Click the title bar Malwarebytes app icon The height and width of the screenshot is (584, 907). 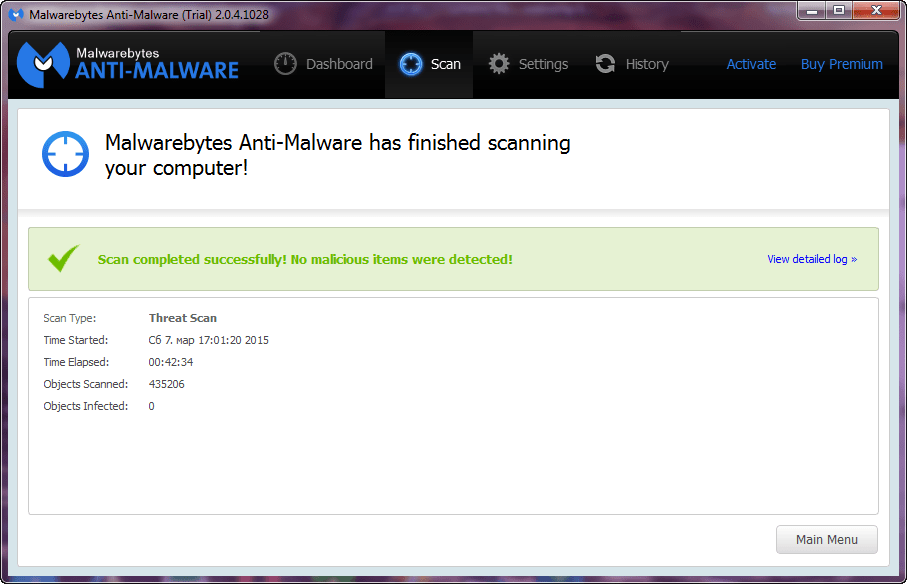pyautogui.click(x=17, y=14)
